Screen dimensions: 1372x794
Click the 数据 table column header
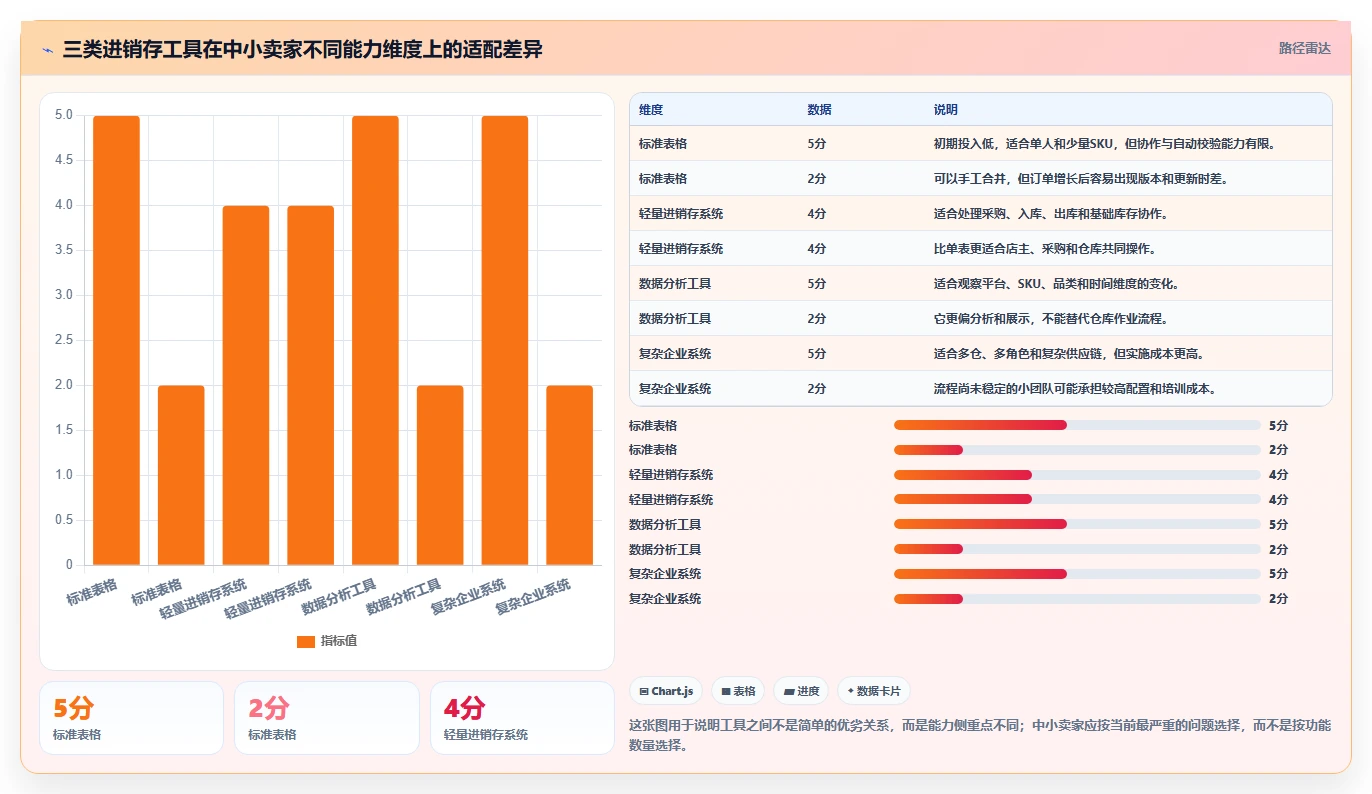pos(819,110)
